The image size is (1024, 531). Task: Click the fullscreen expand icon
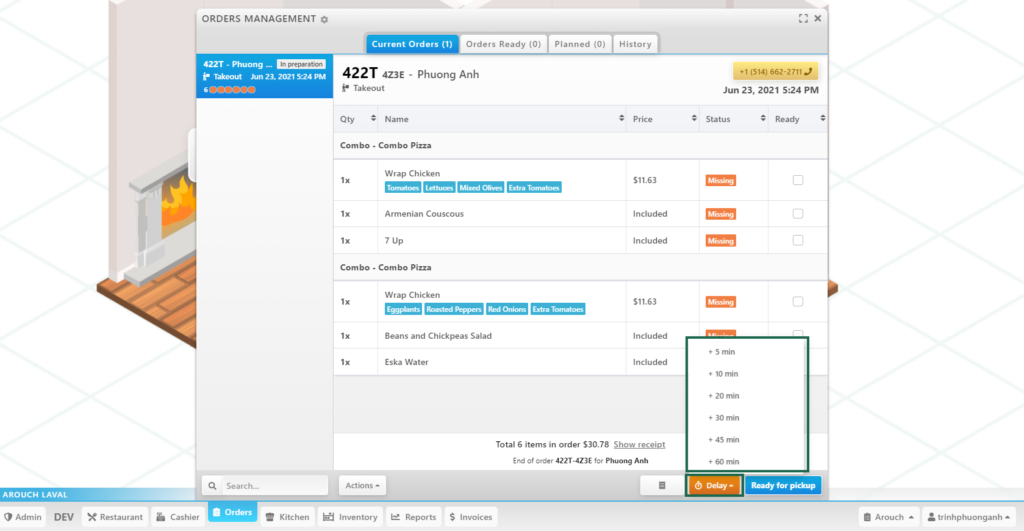[x=803, y=18]
